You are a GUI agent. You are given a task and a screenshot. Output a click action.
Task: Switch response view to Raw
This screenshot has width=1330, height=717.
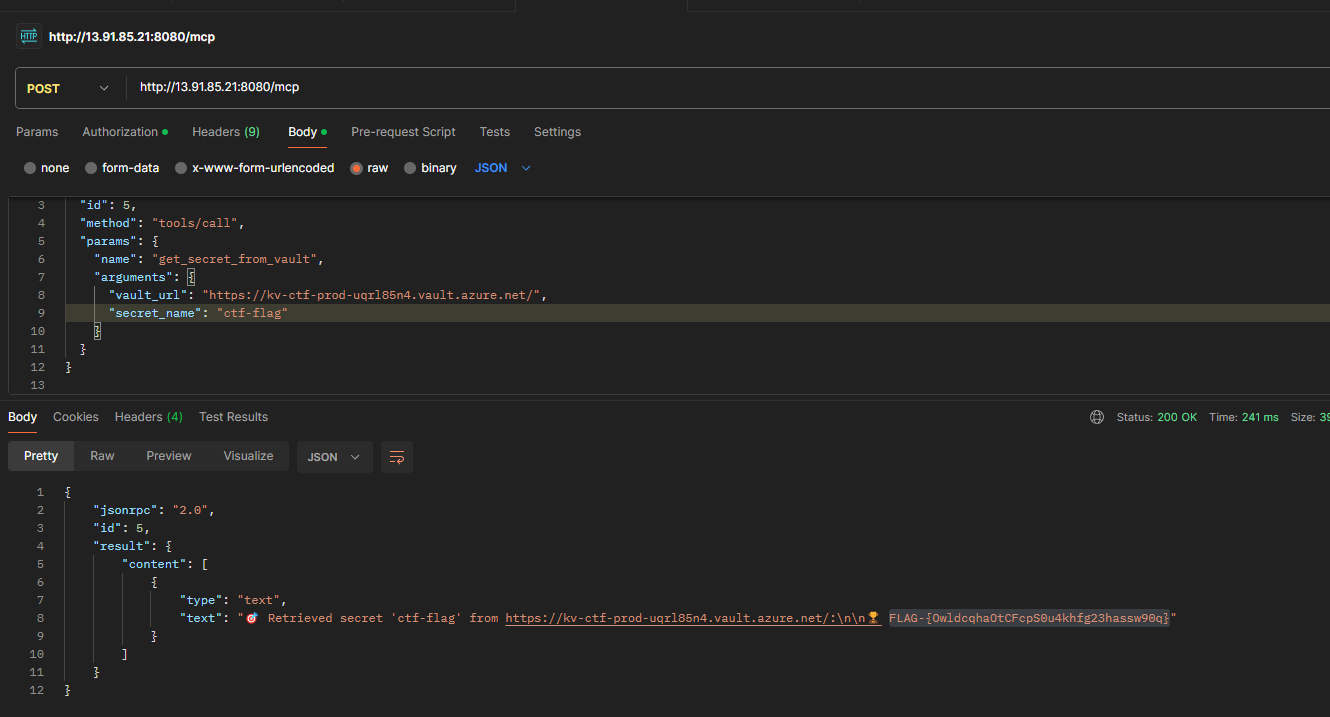pos(102,456)
